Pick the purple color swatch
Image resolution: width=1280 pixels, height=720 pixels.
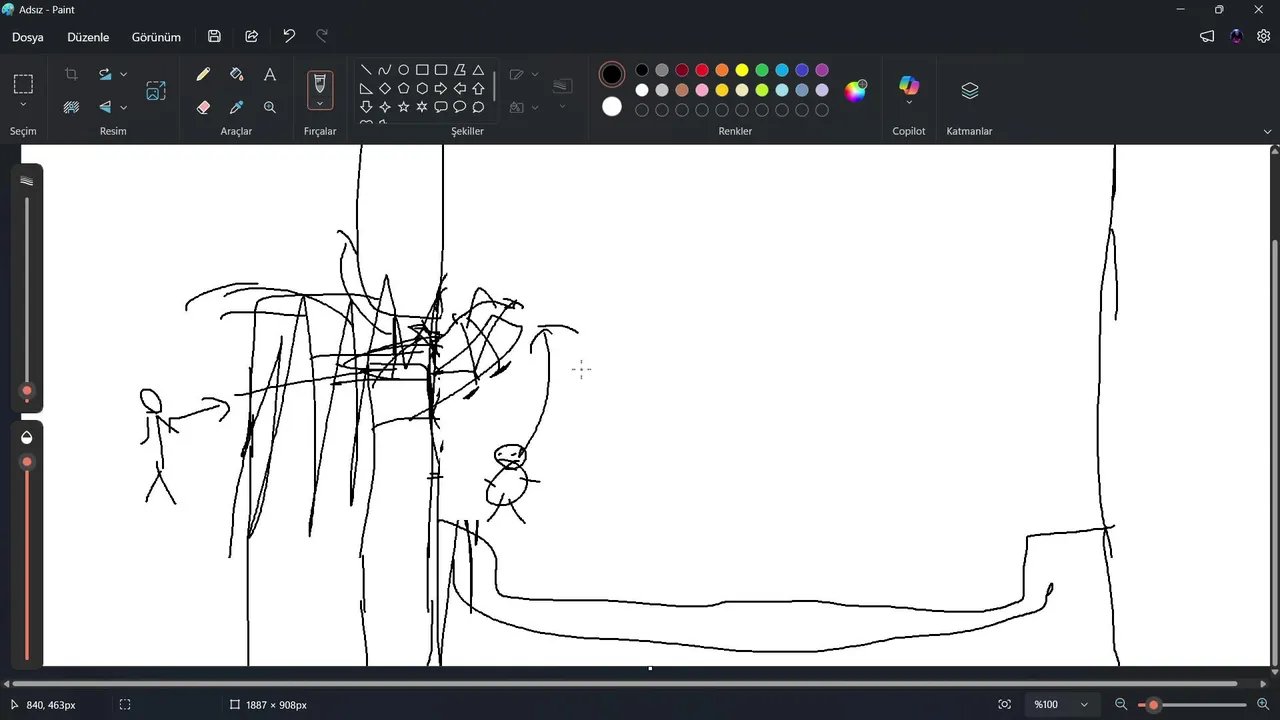coord(822,70)
